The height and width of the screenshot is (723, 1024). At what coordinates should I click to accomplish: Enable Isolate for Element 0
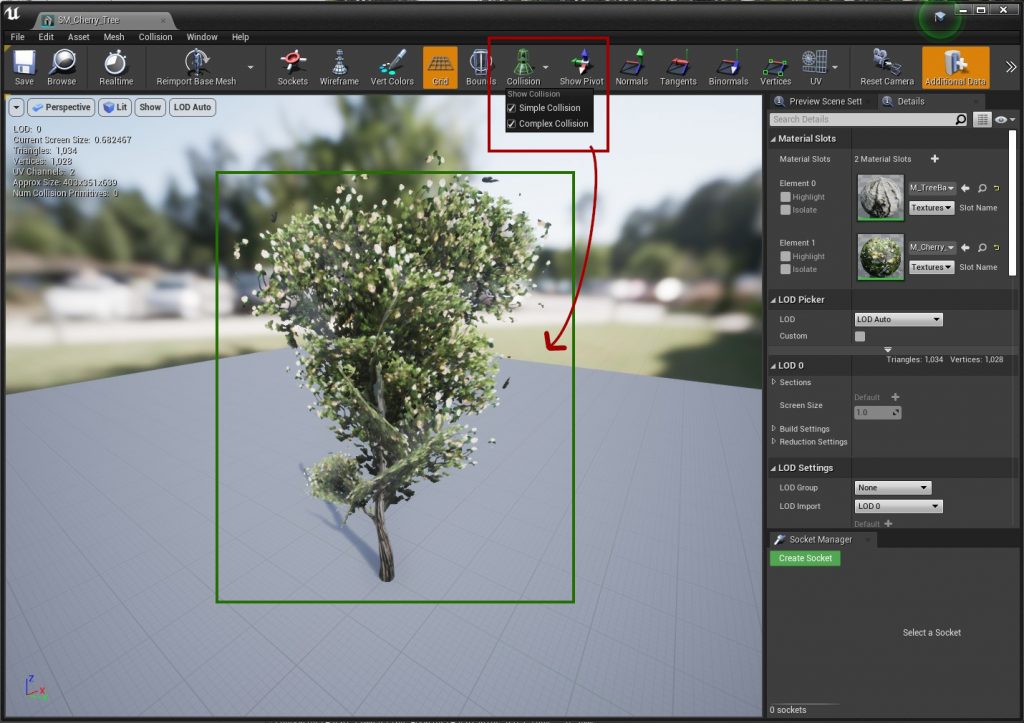coord(786,210)
